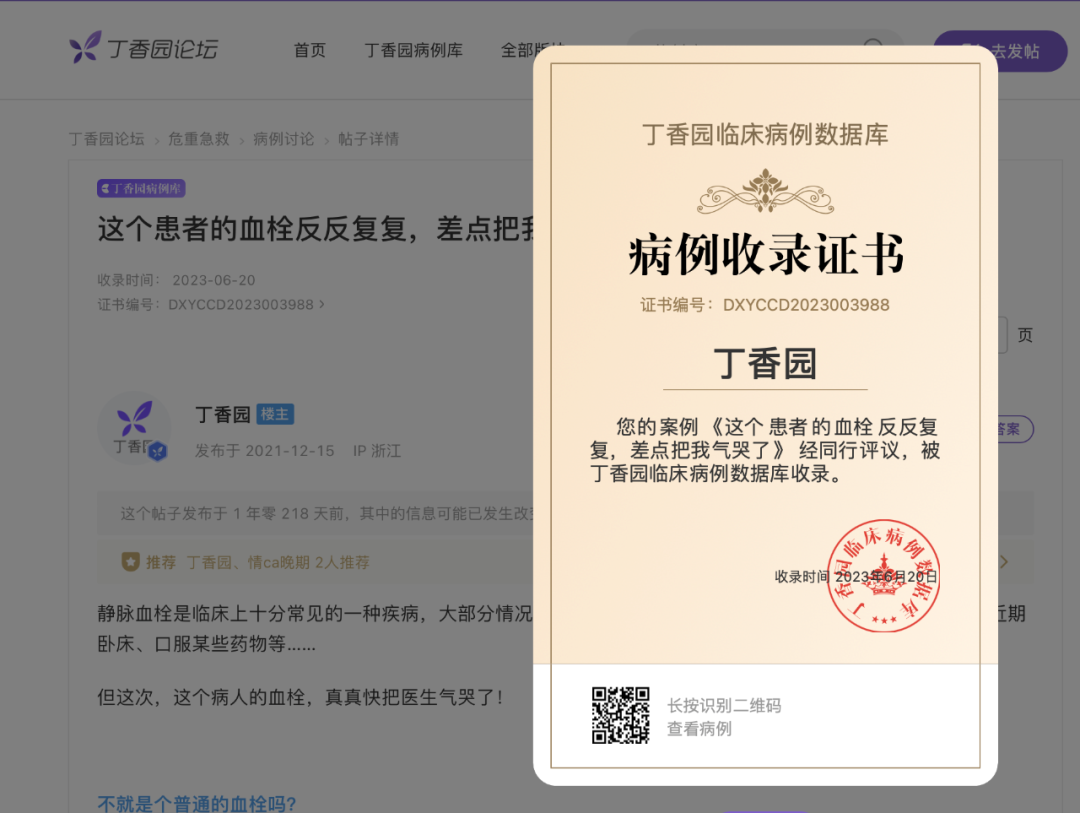Viewport: 1080px width, 813px height.
Task: Click the 帖子详情 breadcrumb item
Action: 368,139
